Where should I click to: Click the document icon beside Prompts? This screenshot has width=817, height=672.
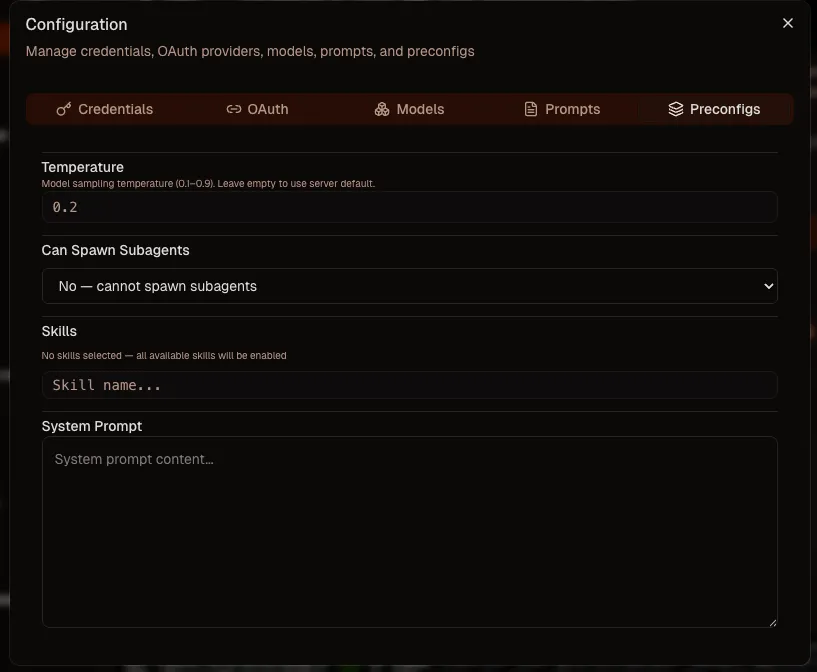[530, 109]
